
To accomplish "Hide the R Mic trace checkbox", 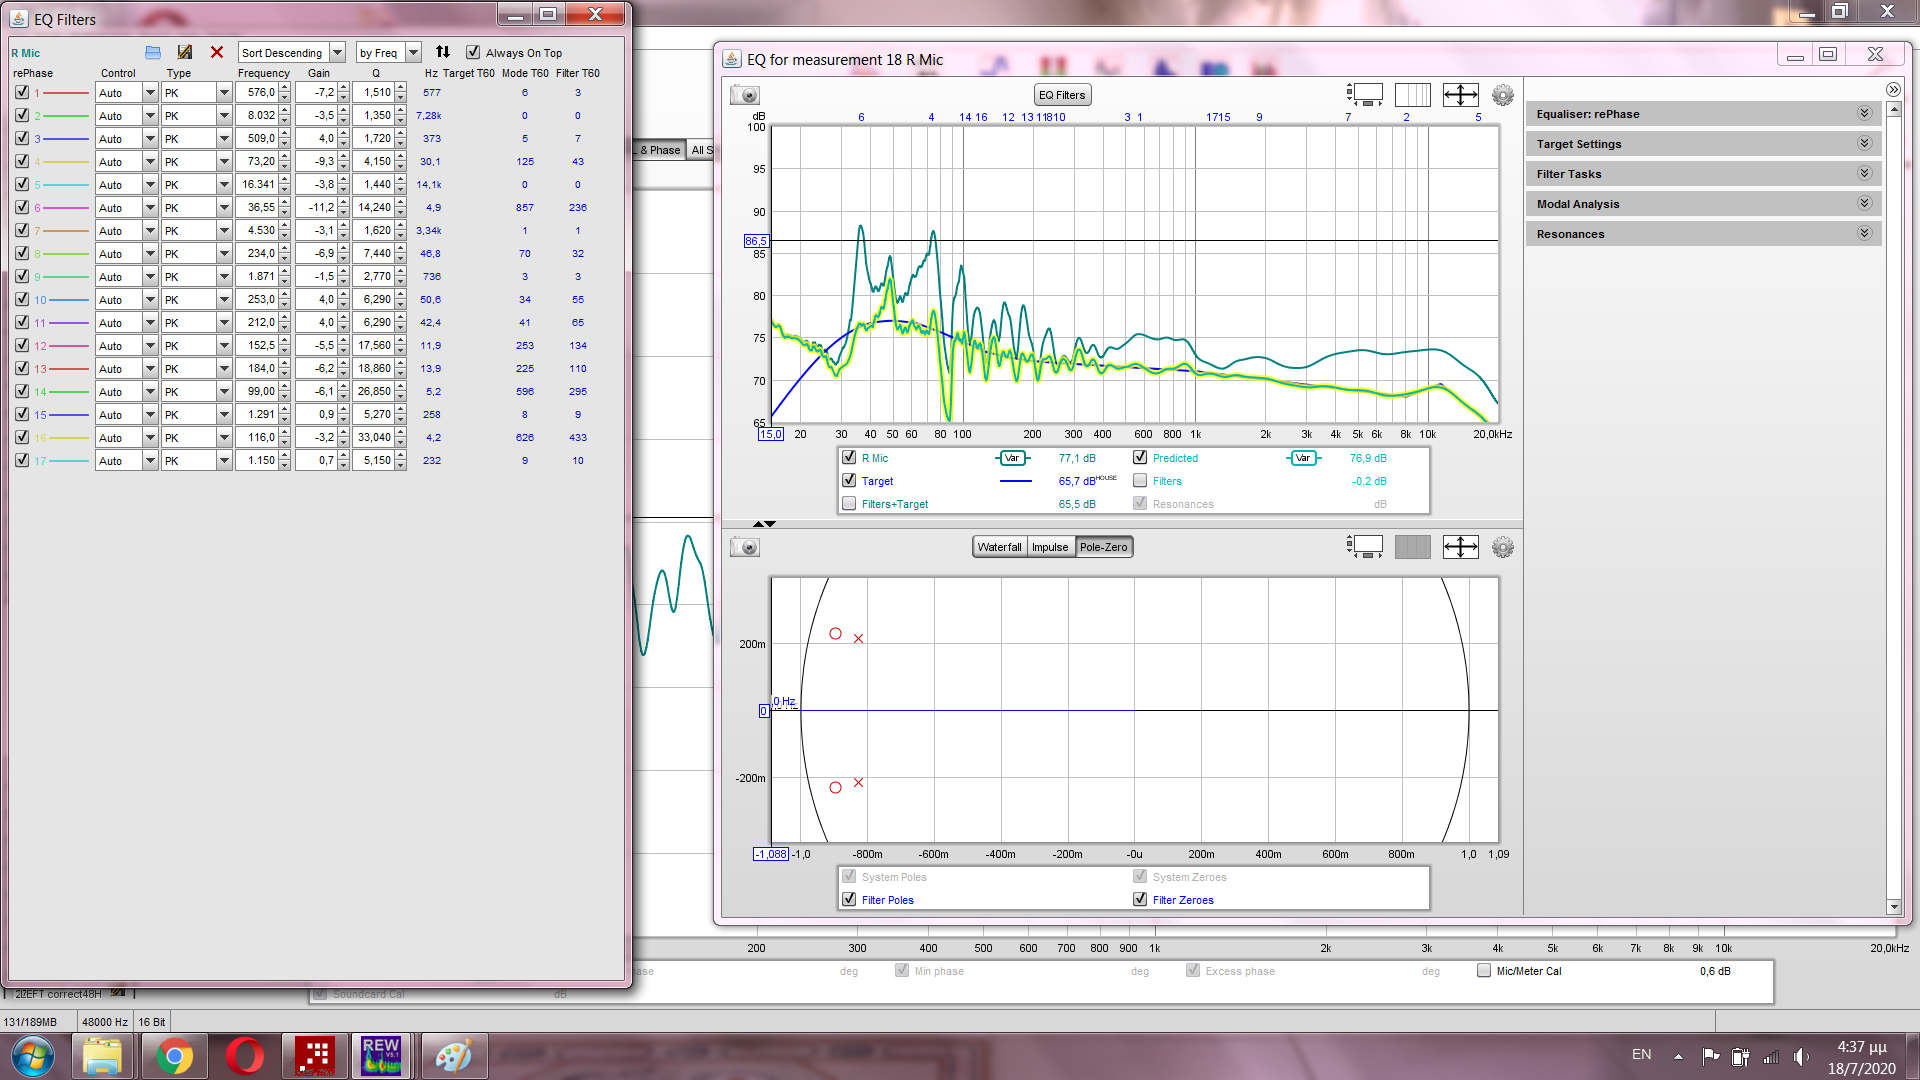I will [x=849, y=457].
